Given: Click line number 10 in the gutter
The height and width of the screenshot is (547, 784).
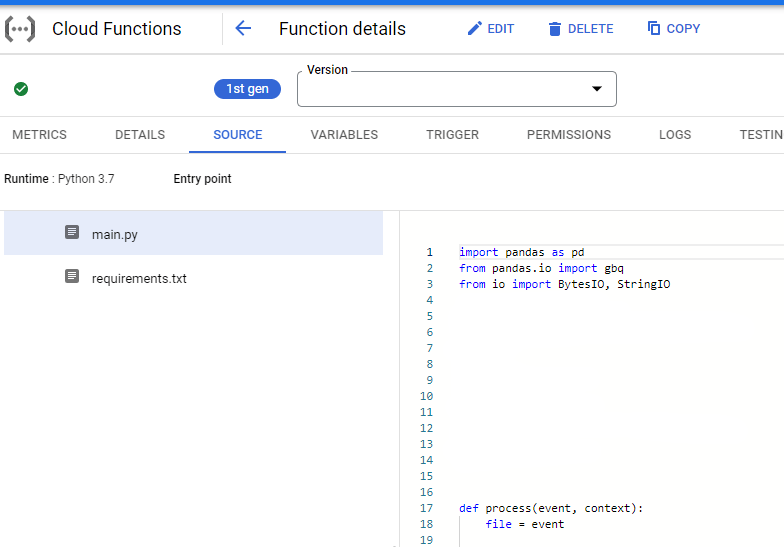Looking at the screenshot, I should 426,396.
